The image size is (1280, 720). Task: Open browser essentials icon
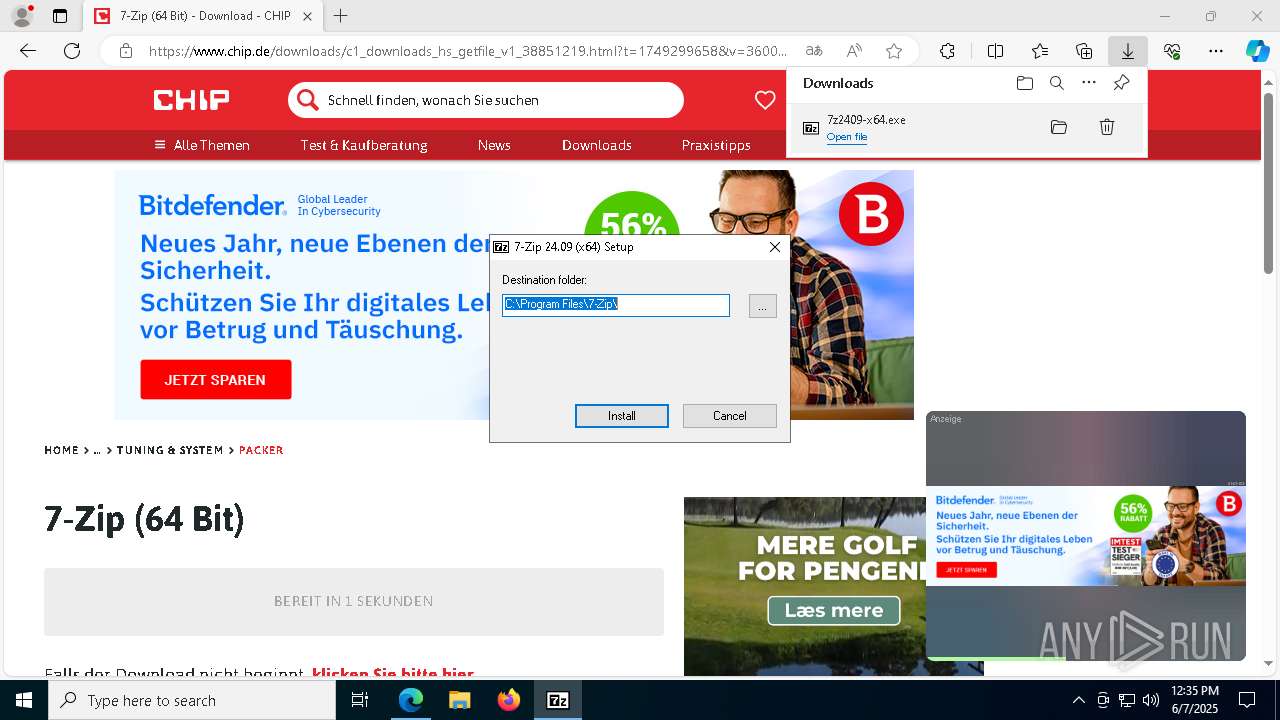click(1172, 51)
